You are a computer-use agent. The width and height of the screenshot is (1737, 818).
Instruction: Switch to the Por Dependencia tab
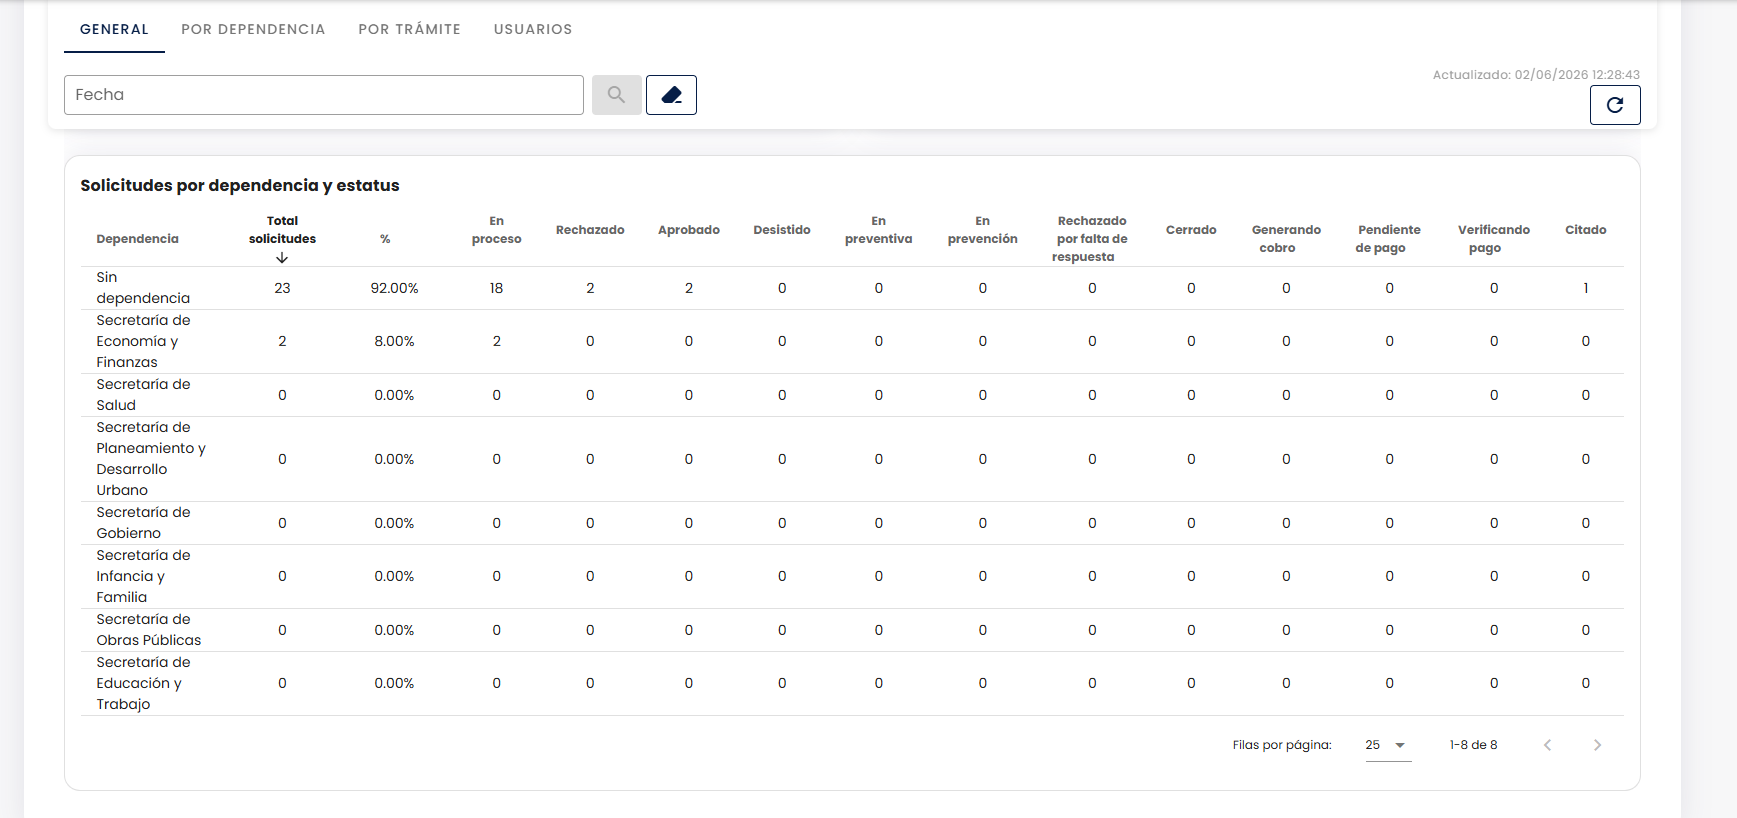coord(253,29)
